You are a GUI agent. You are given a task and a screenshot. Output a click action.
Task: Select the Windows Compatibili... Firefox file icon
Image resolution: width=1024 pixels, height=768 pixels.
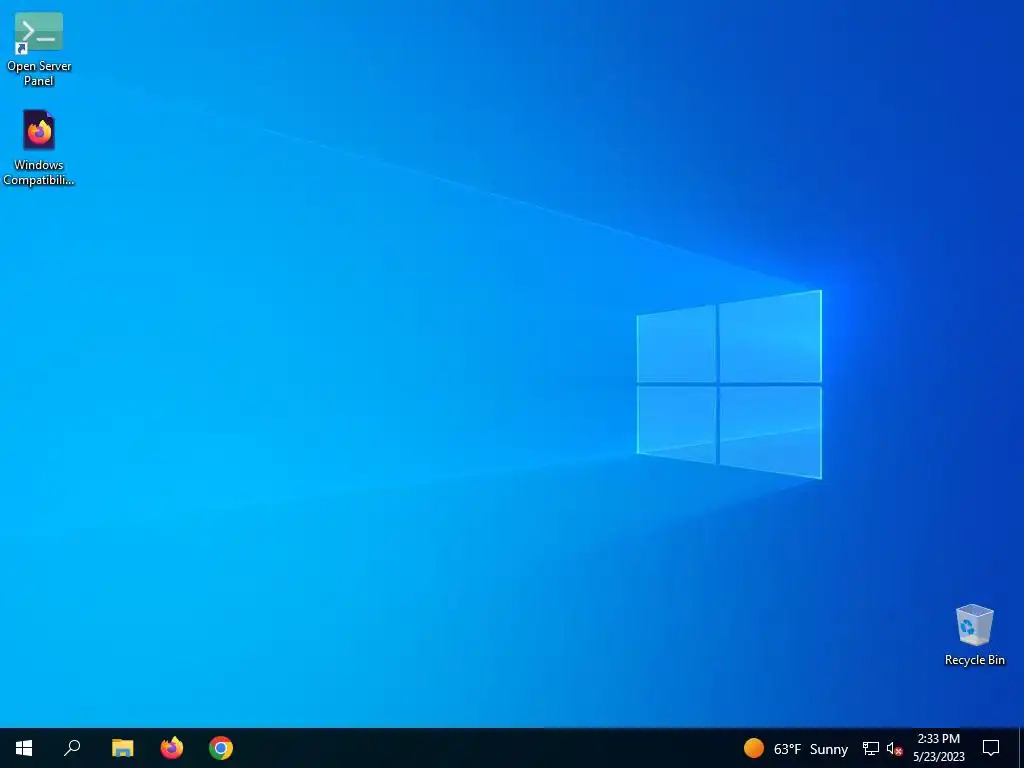tap(39, 148)
